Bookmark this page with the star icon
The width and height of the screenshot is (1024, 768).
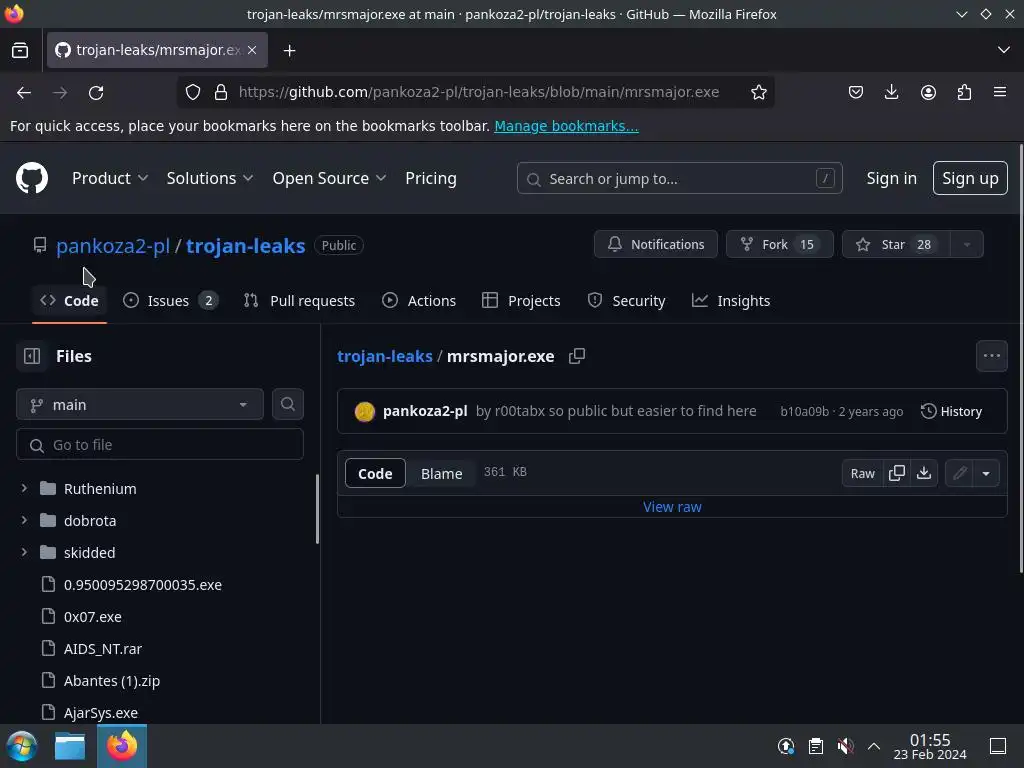coord(758,92)
